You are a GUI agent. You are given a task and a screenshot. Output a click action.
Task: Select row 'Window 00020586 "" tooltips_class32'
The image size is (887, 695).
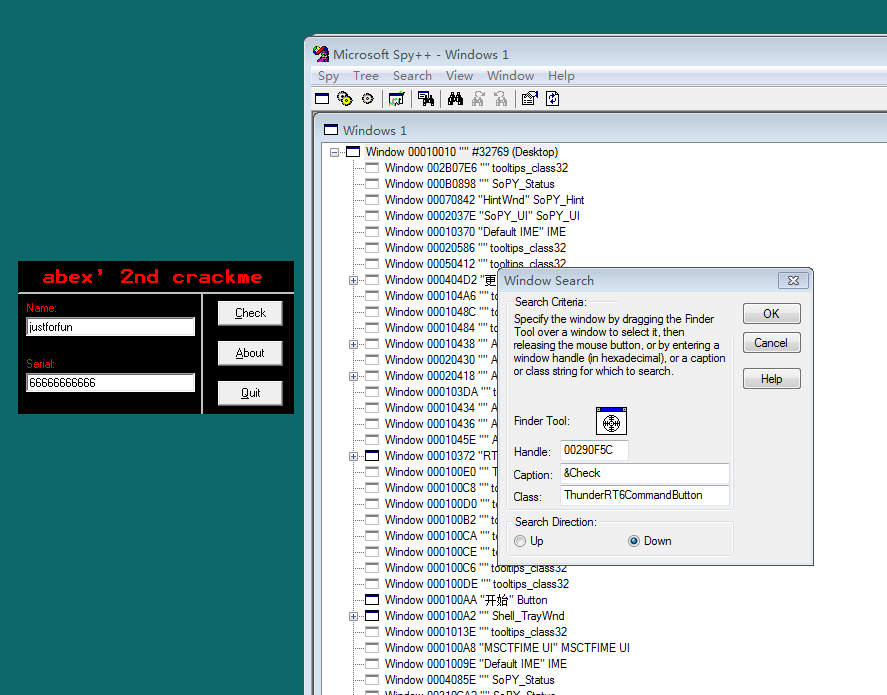click(x=475, y=248)
